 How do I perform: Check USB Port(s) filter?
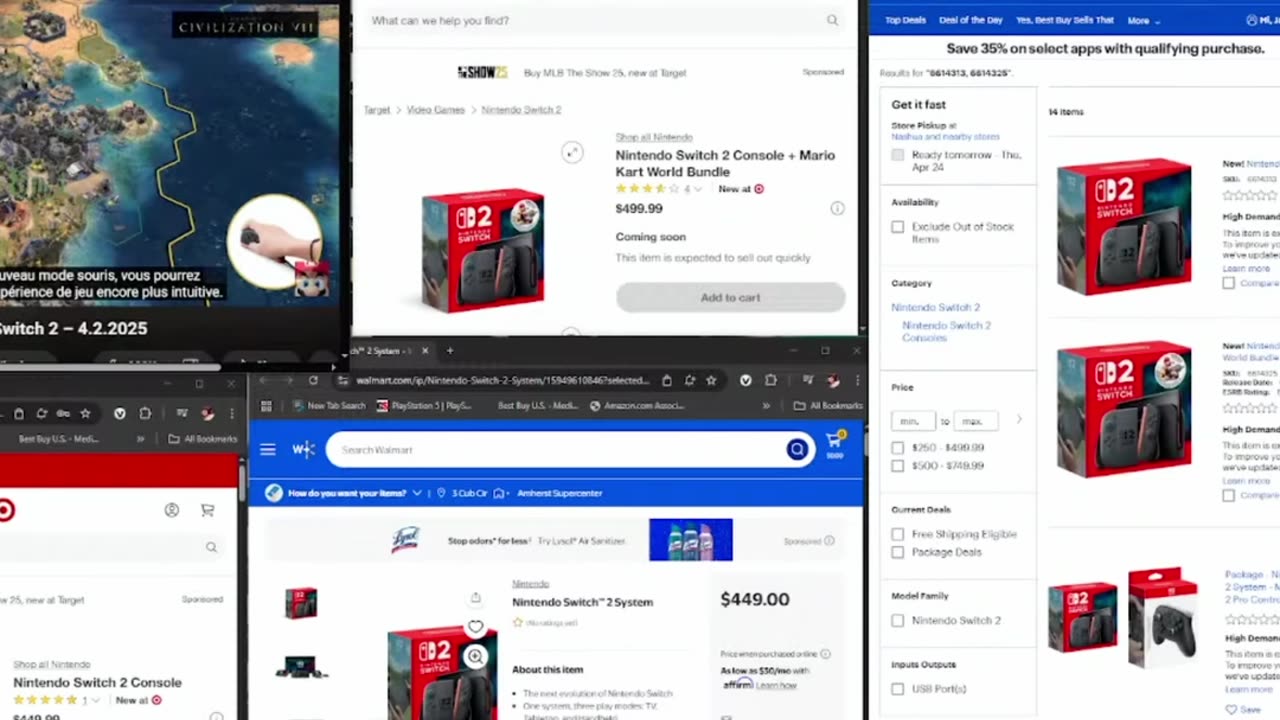[897, 689]
